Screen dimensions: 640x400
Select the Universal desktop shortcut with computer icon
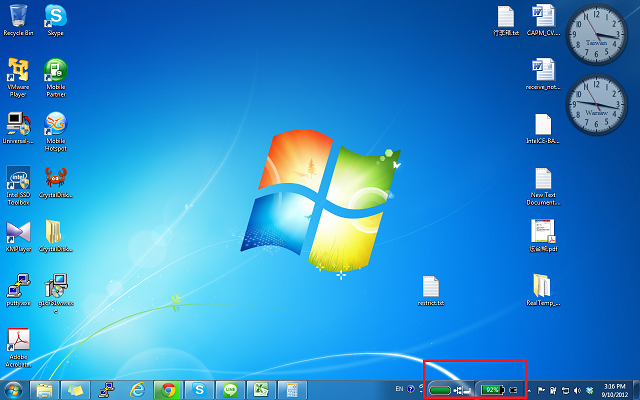pos(18,128)
